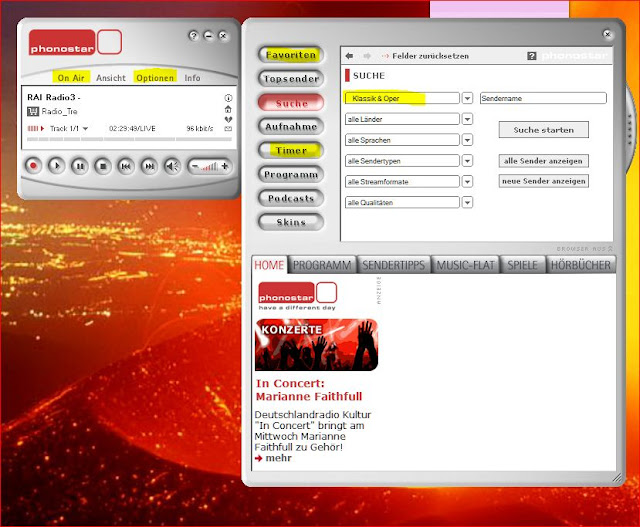Open the Programm sidebar button
The image size is (640, 527).
[x=291, y=174]
